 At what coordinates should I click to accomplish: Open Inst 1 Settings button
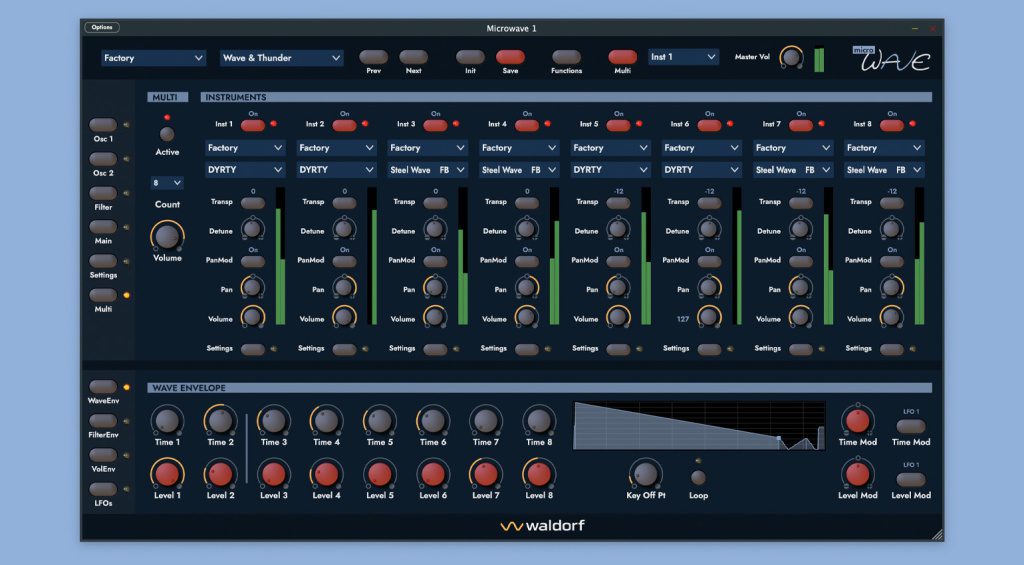(253, 349)
